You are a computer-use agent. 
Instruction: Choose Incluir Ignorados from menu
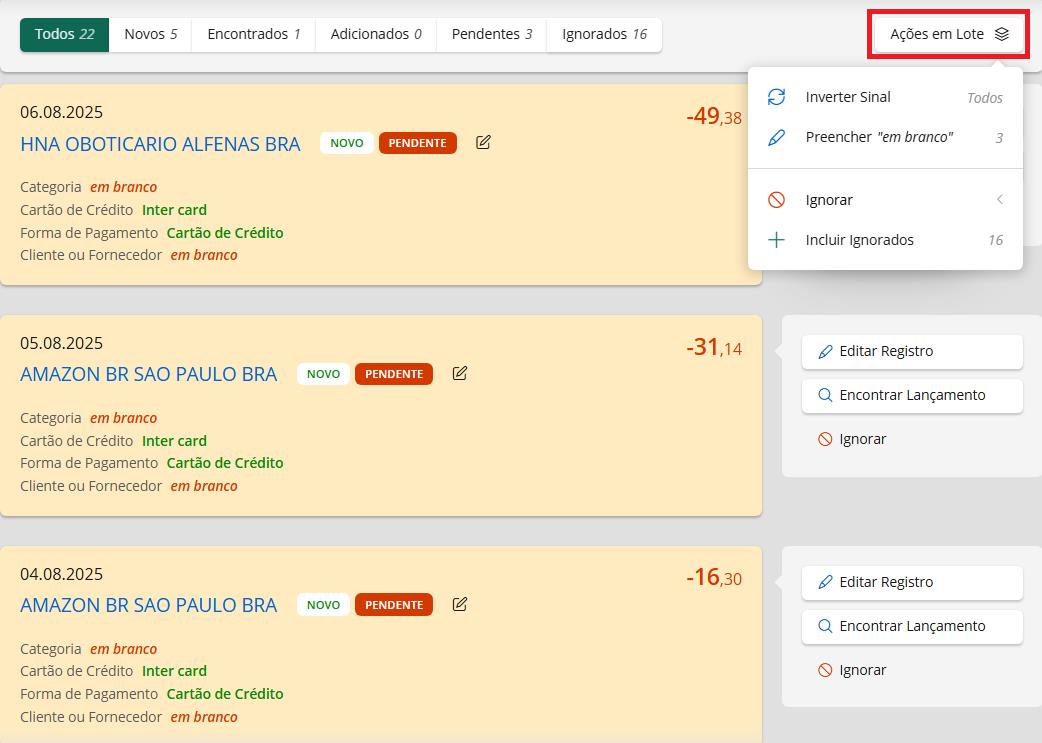tap(885, 240)
